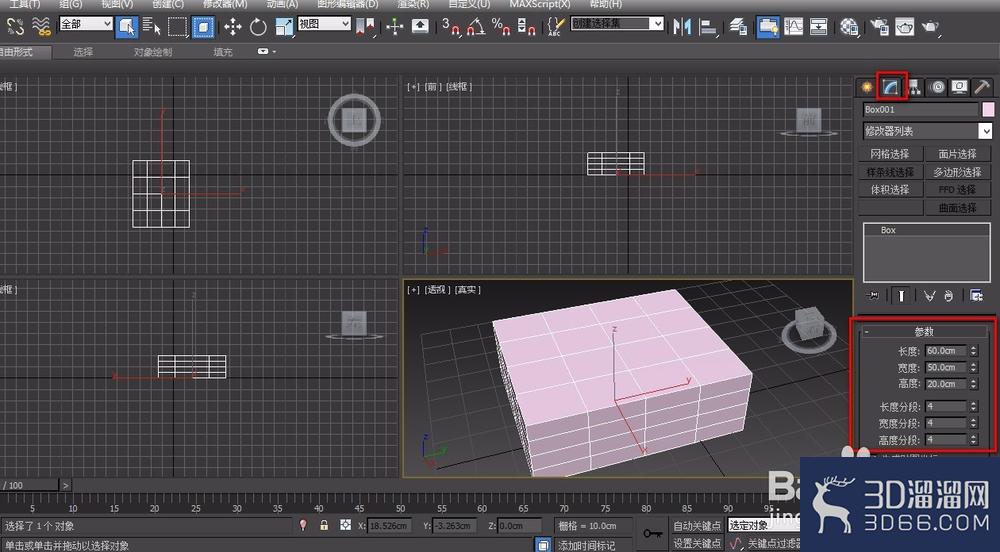Activate the Select Object tool
Viewport: 1000px width, 552px height.
127,27
